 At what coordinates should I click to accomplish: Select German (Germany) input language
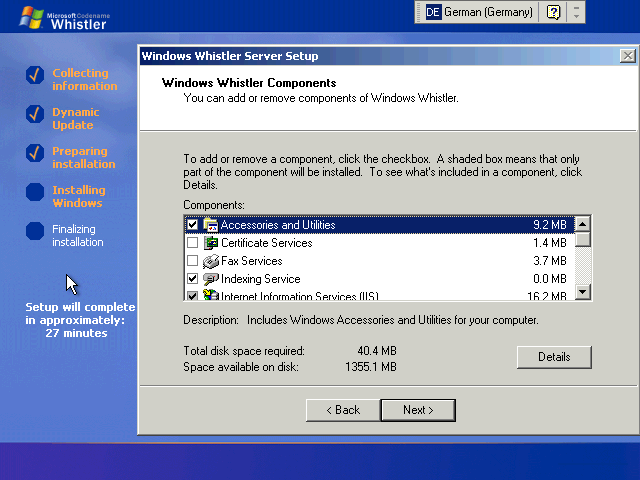[x=488, y=12]
